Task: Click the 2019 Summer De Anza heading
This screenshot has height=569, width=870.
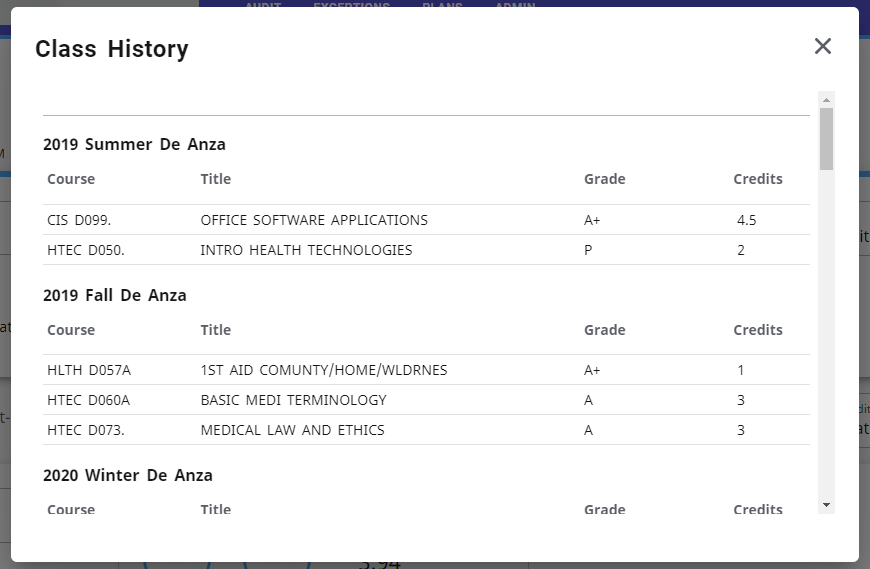Action: click(x=134, y=144)
